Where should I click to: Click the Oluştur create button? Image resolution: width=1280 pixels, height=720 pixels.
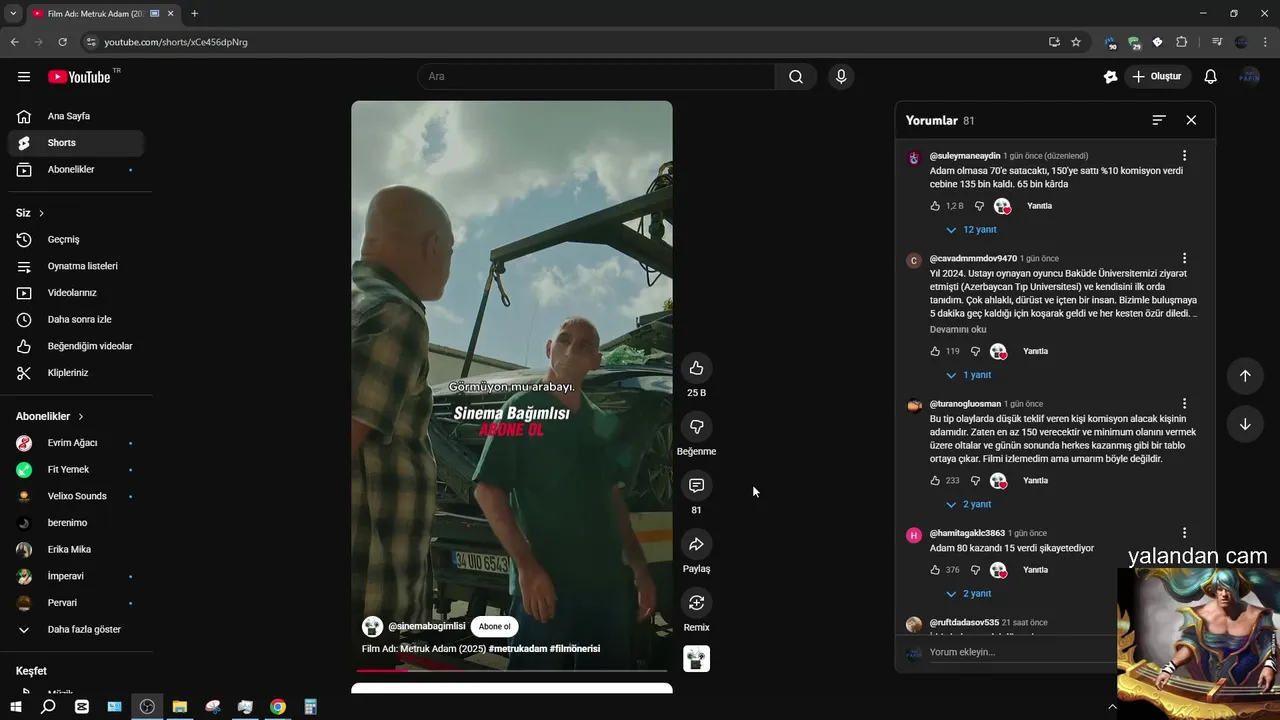[1157, 76]
